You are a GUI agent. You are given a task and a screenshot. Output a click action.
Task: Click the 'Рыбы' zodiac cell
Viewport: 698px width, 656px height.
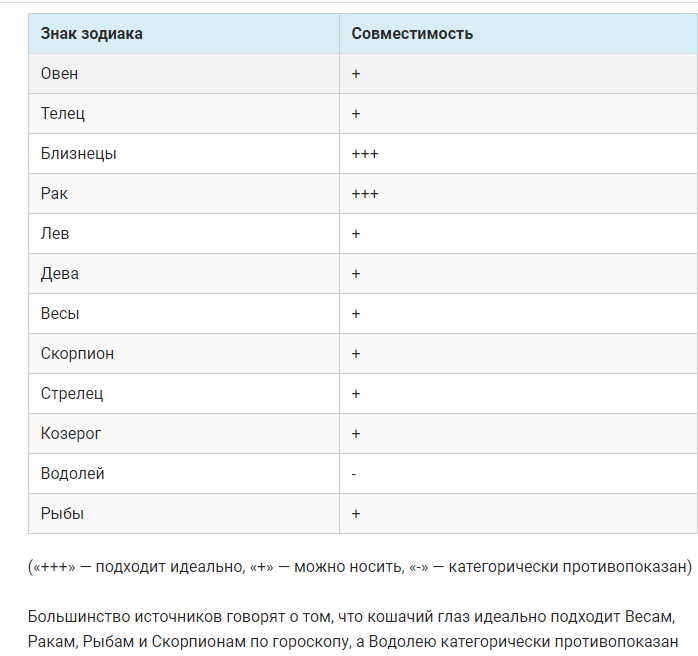63,514
